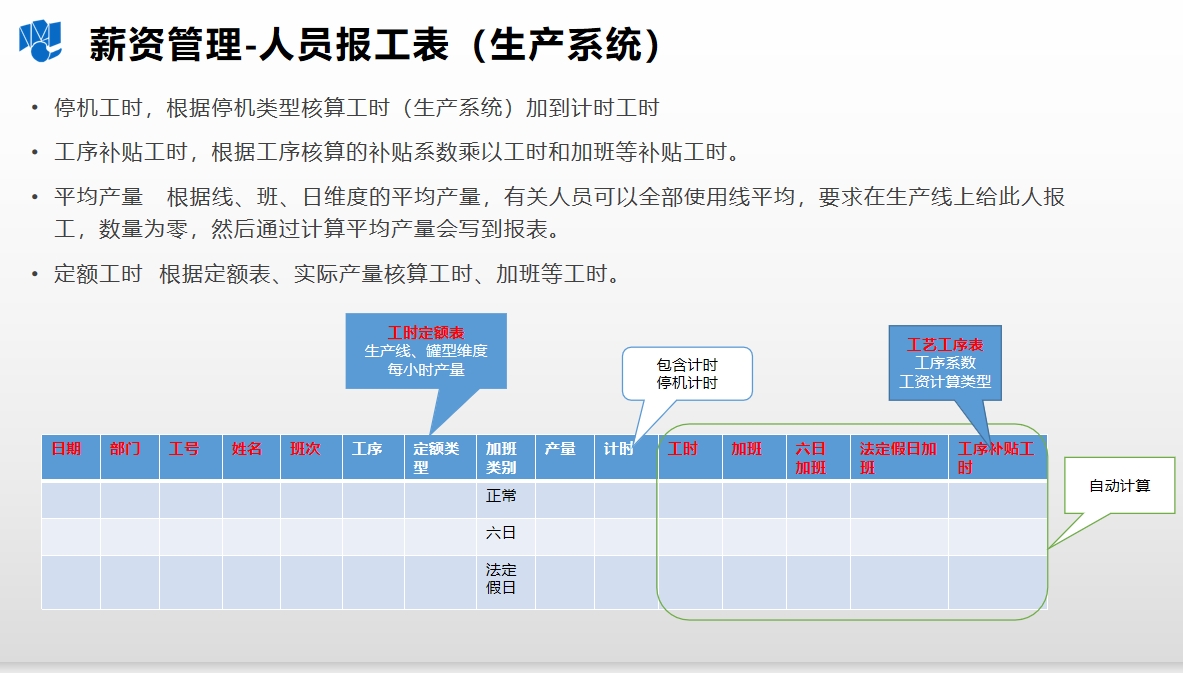Click the 六日 cell in the 加班类别 column

click(505, 536)
